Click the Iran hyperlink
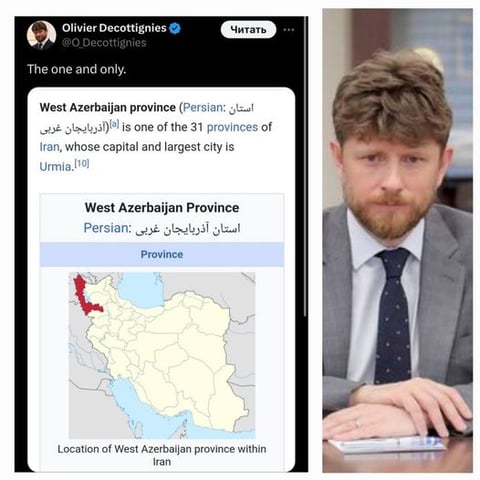480x480 pixels. pos(49,147)
